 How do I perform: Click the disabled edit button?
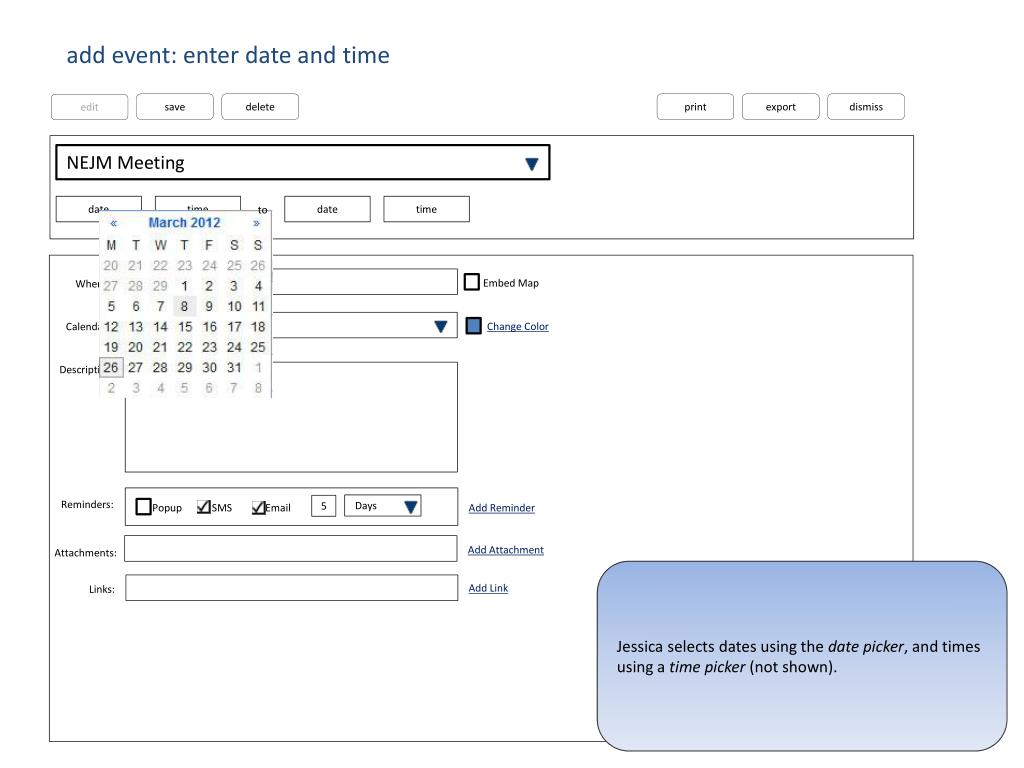click(x=89, y=106)
